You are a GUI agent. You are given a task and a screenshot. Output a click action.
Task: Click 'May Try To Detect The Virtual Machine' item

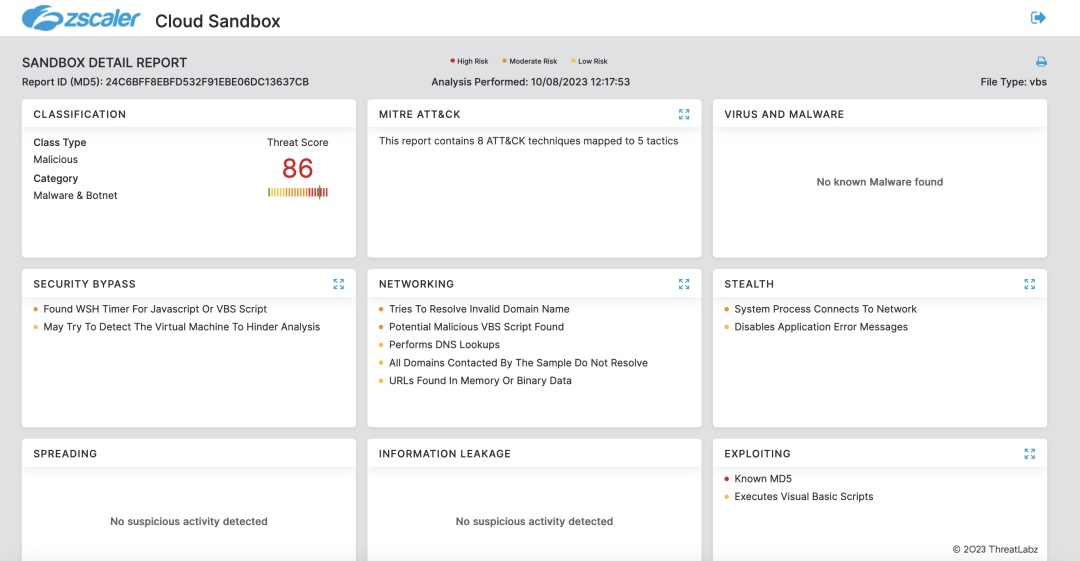pyautogui.click(x=181, y=327)
